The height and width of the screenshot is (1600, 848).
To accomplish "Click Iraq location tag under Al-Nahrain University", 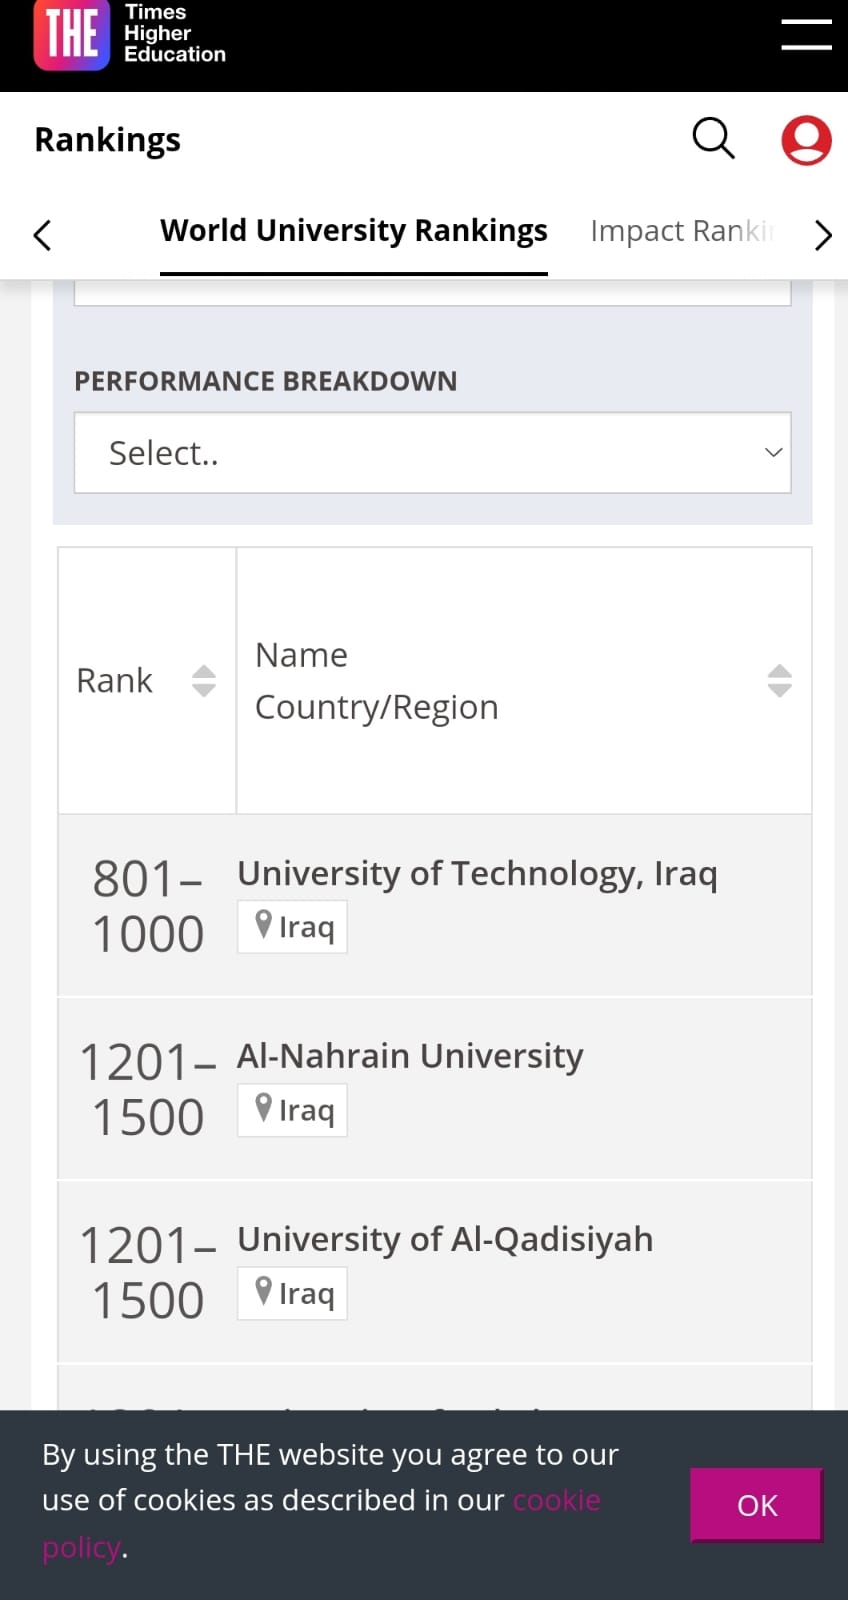I will coord(292,1110).
